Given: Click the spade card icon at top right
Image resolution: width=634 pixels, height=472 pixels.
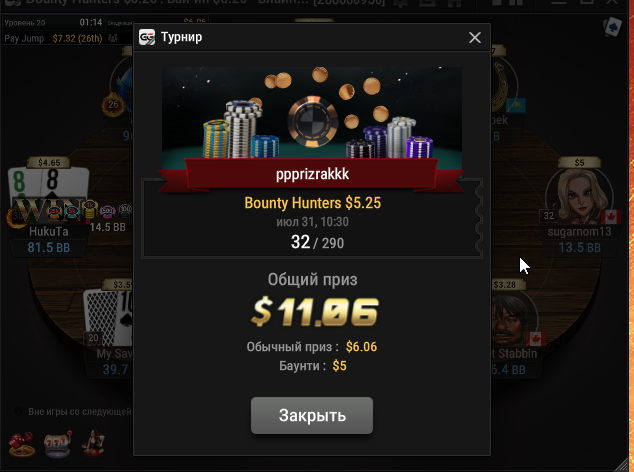Looking at the screenshot, I should (x=612, y=28).
